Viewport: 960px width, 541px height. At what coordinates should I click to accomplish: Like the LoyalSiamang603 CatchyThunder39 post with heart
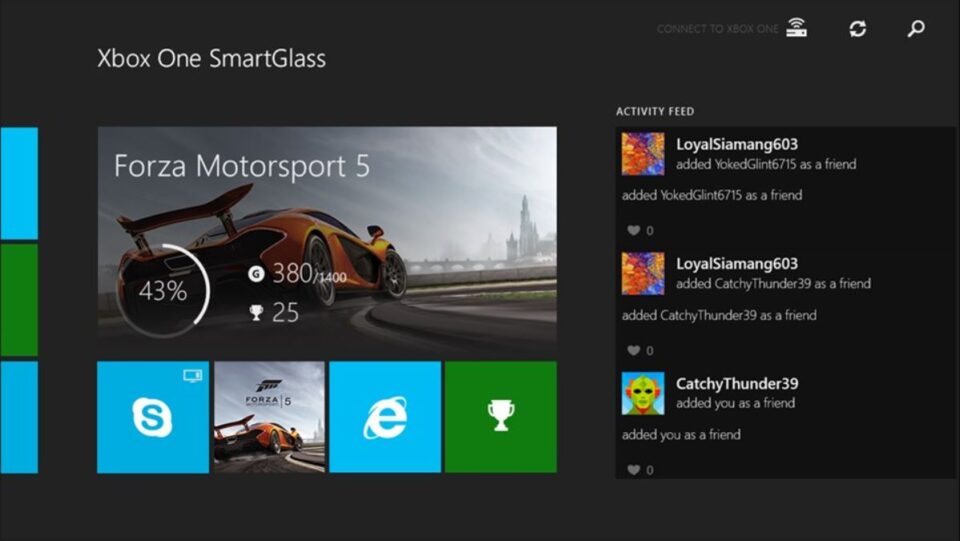(633, 350)
